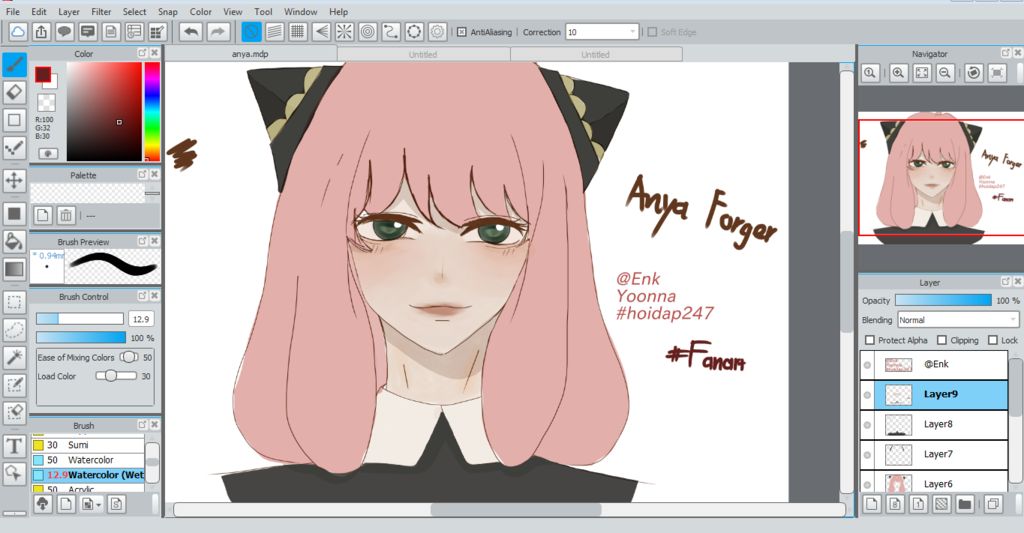This screenshot has height=533, width=1024.
Task: Click the brush size slider
Action: (80, 319)
